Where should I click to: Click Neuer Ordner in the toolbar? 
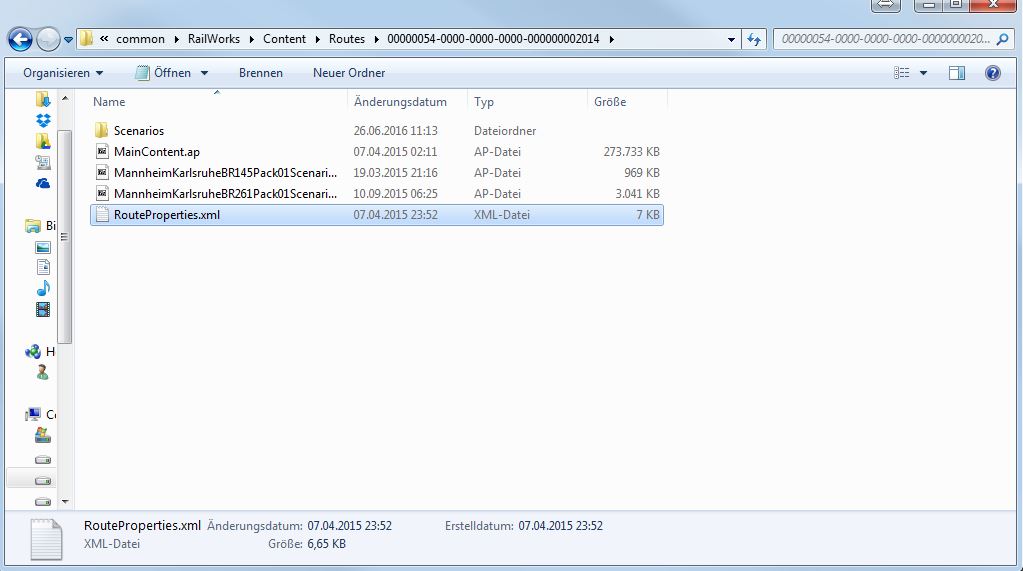click(x=349, y=73)
